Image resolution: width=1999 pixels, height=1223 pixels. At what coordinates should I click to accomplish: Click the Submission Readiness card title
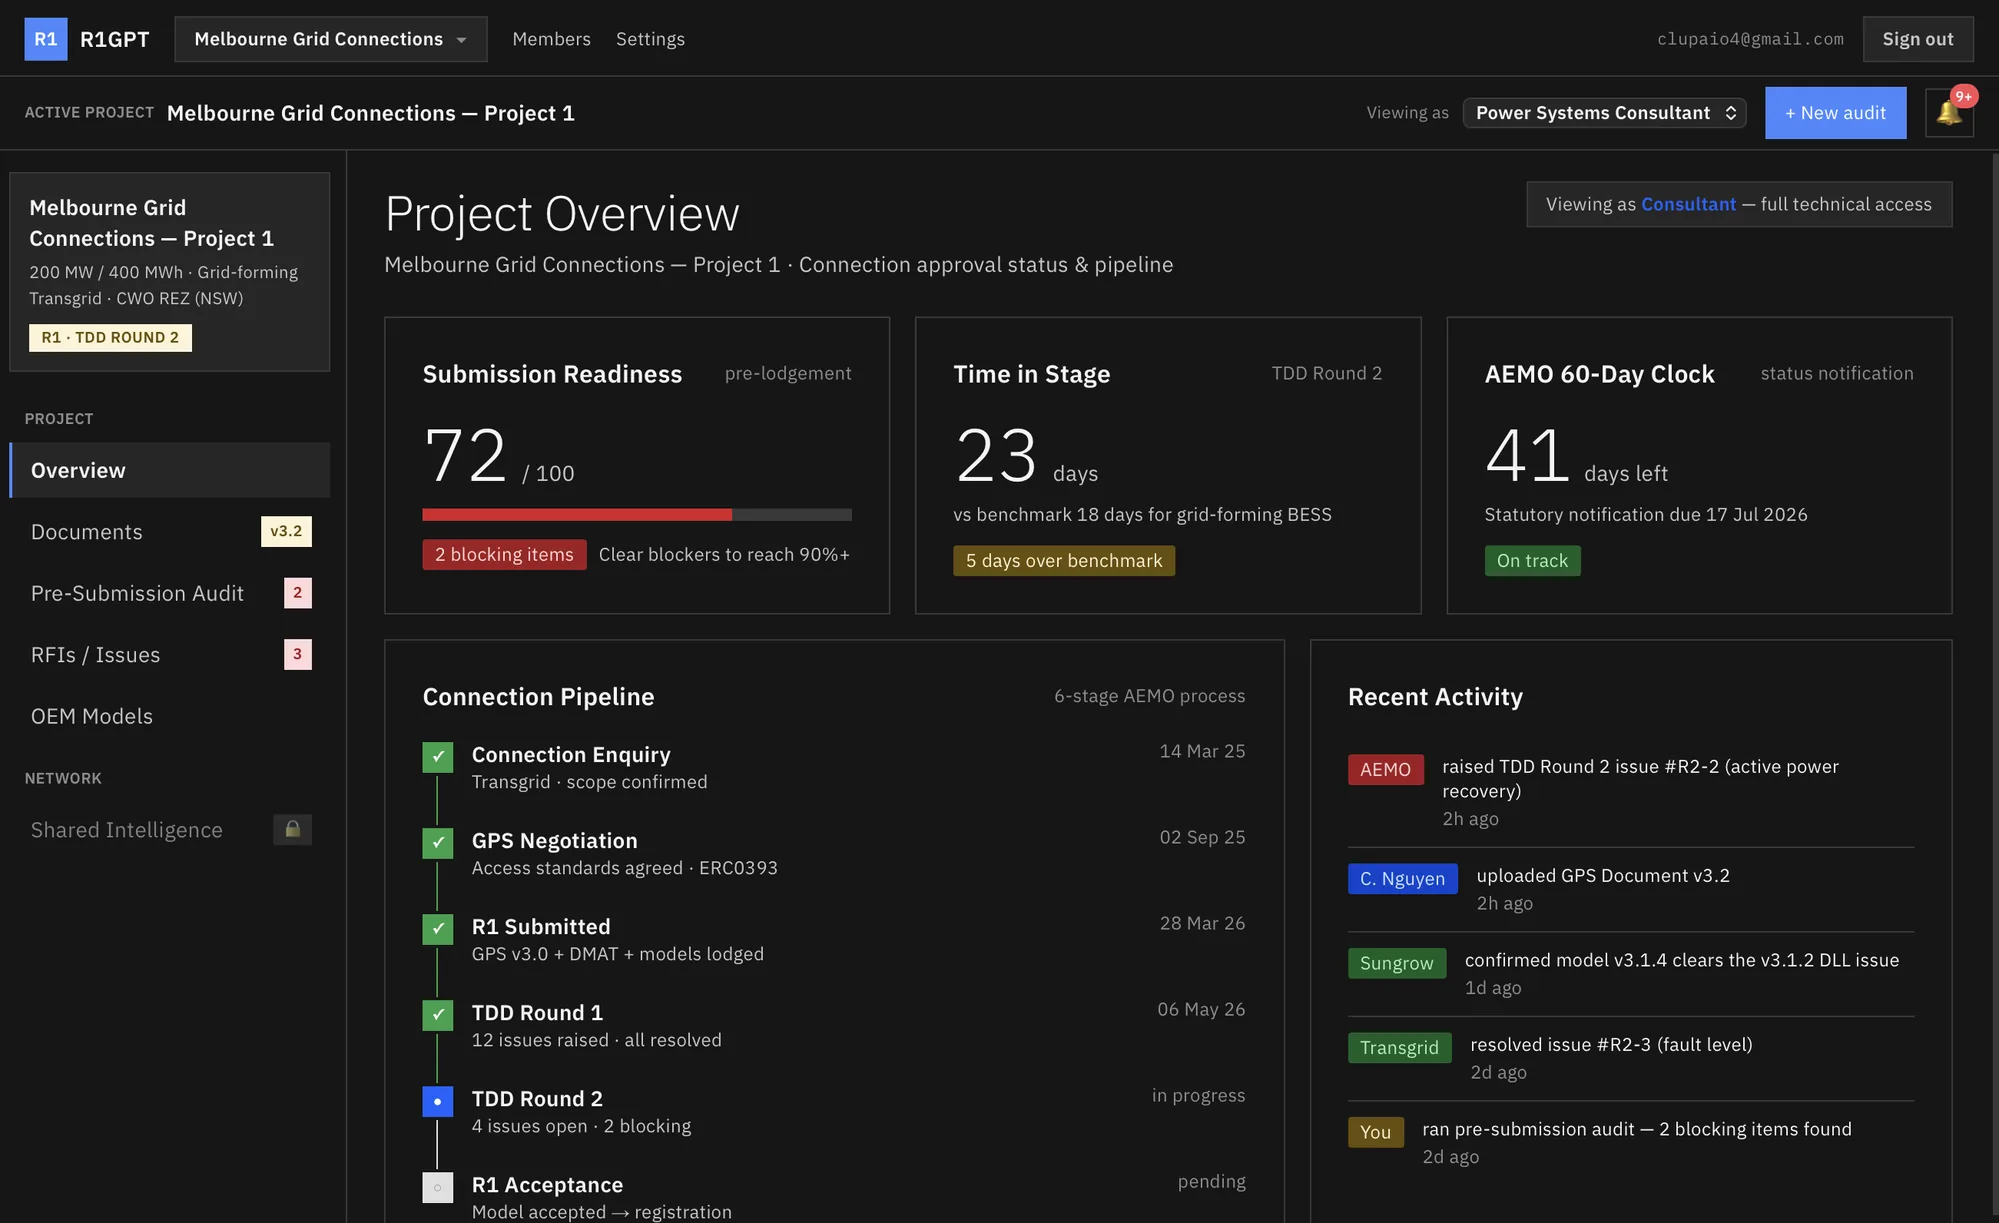(x=553, y=374)
